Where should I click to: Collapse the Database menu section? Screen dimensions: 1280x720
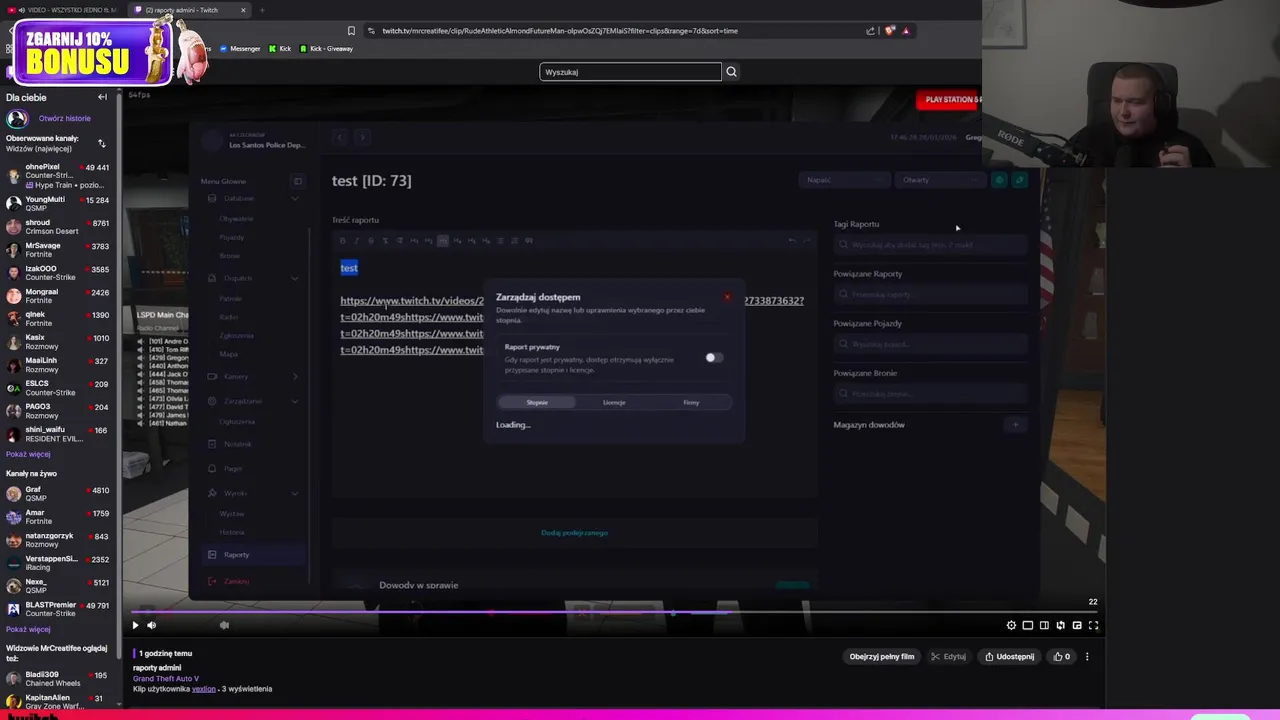click(x=294, y=199)
